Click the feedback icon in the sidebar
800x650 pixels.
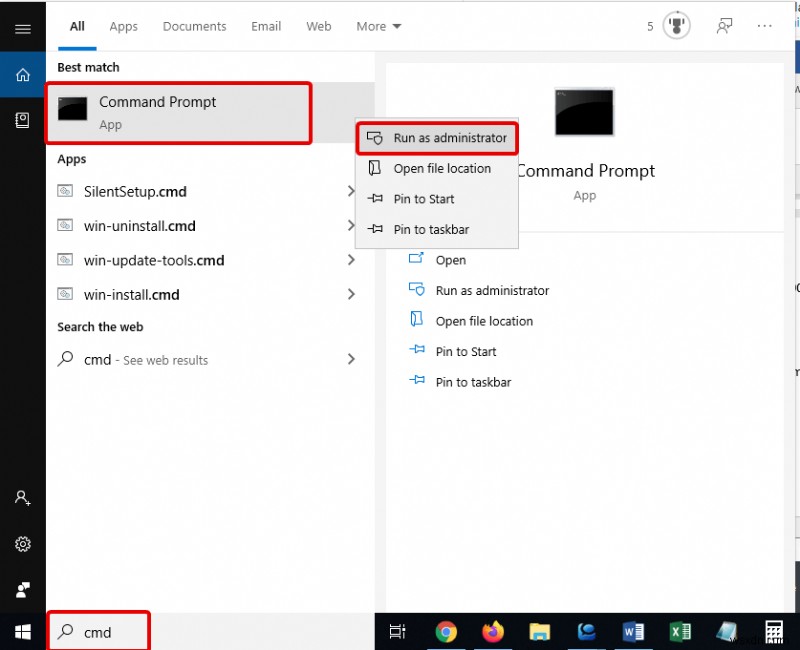(x=22, y=590)
